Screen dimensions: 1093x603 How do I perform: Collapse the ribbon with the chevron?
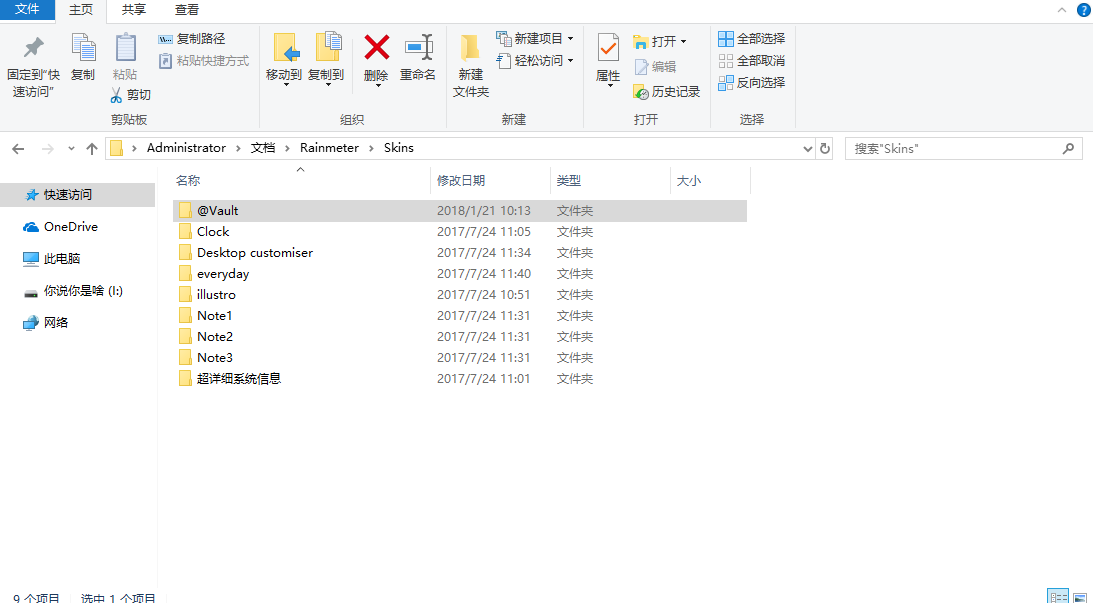pyautogui.click(x=1062, y=10)
